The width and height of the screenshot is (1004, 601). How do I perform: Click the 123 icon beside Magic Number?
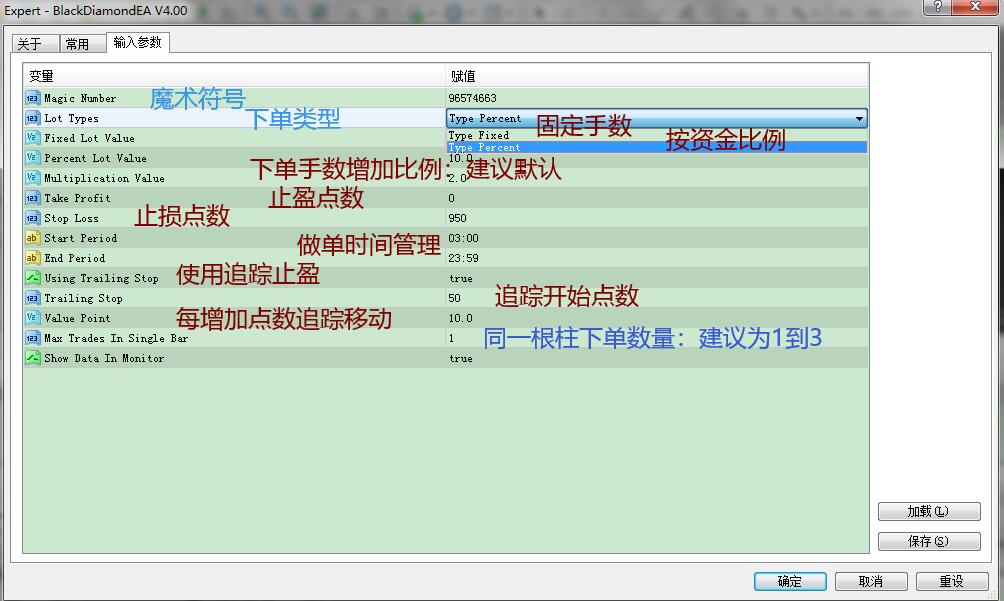[31, 98]
